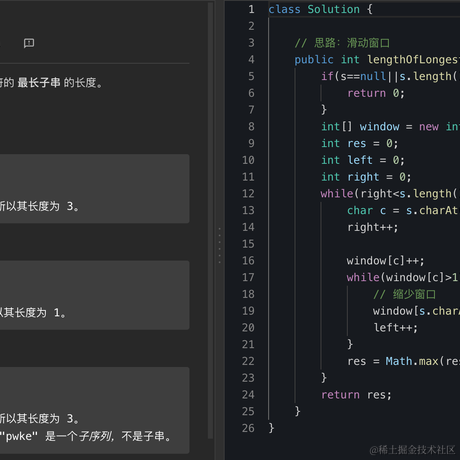Viewport: 460px width, 460px height.
Task: Click 'left++;' on line 20
Action: pos(395,328)
